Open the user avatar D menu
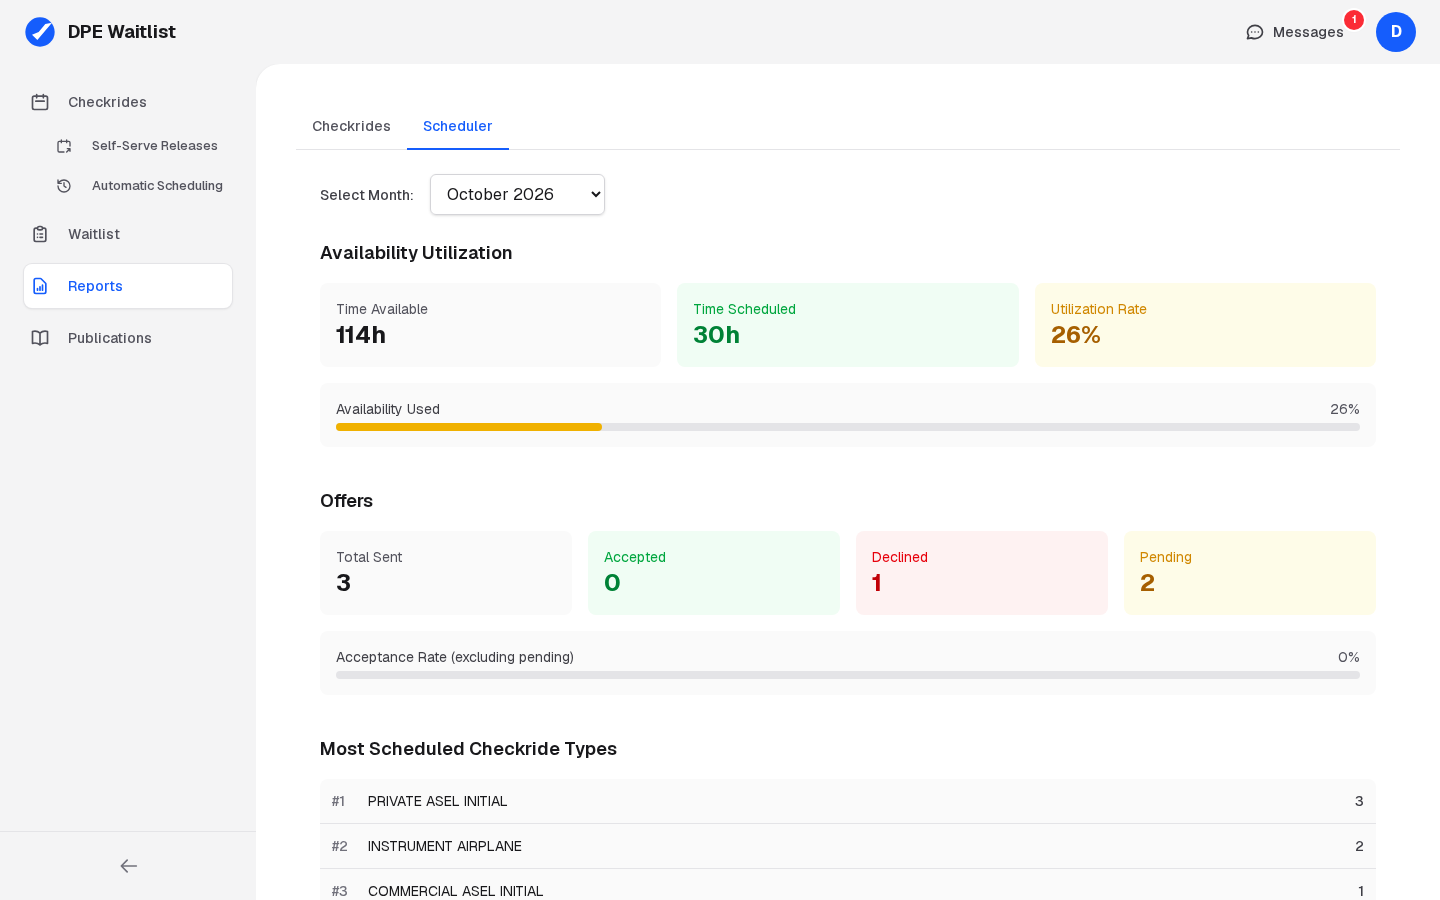The image size is (1440, 900). tap(1396, 32)
